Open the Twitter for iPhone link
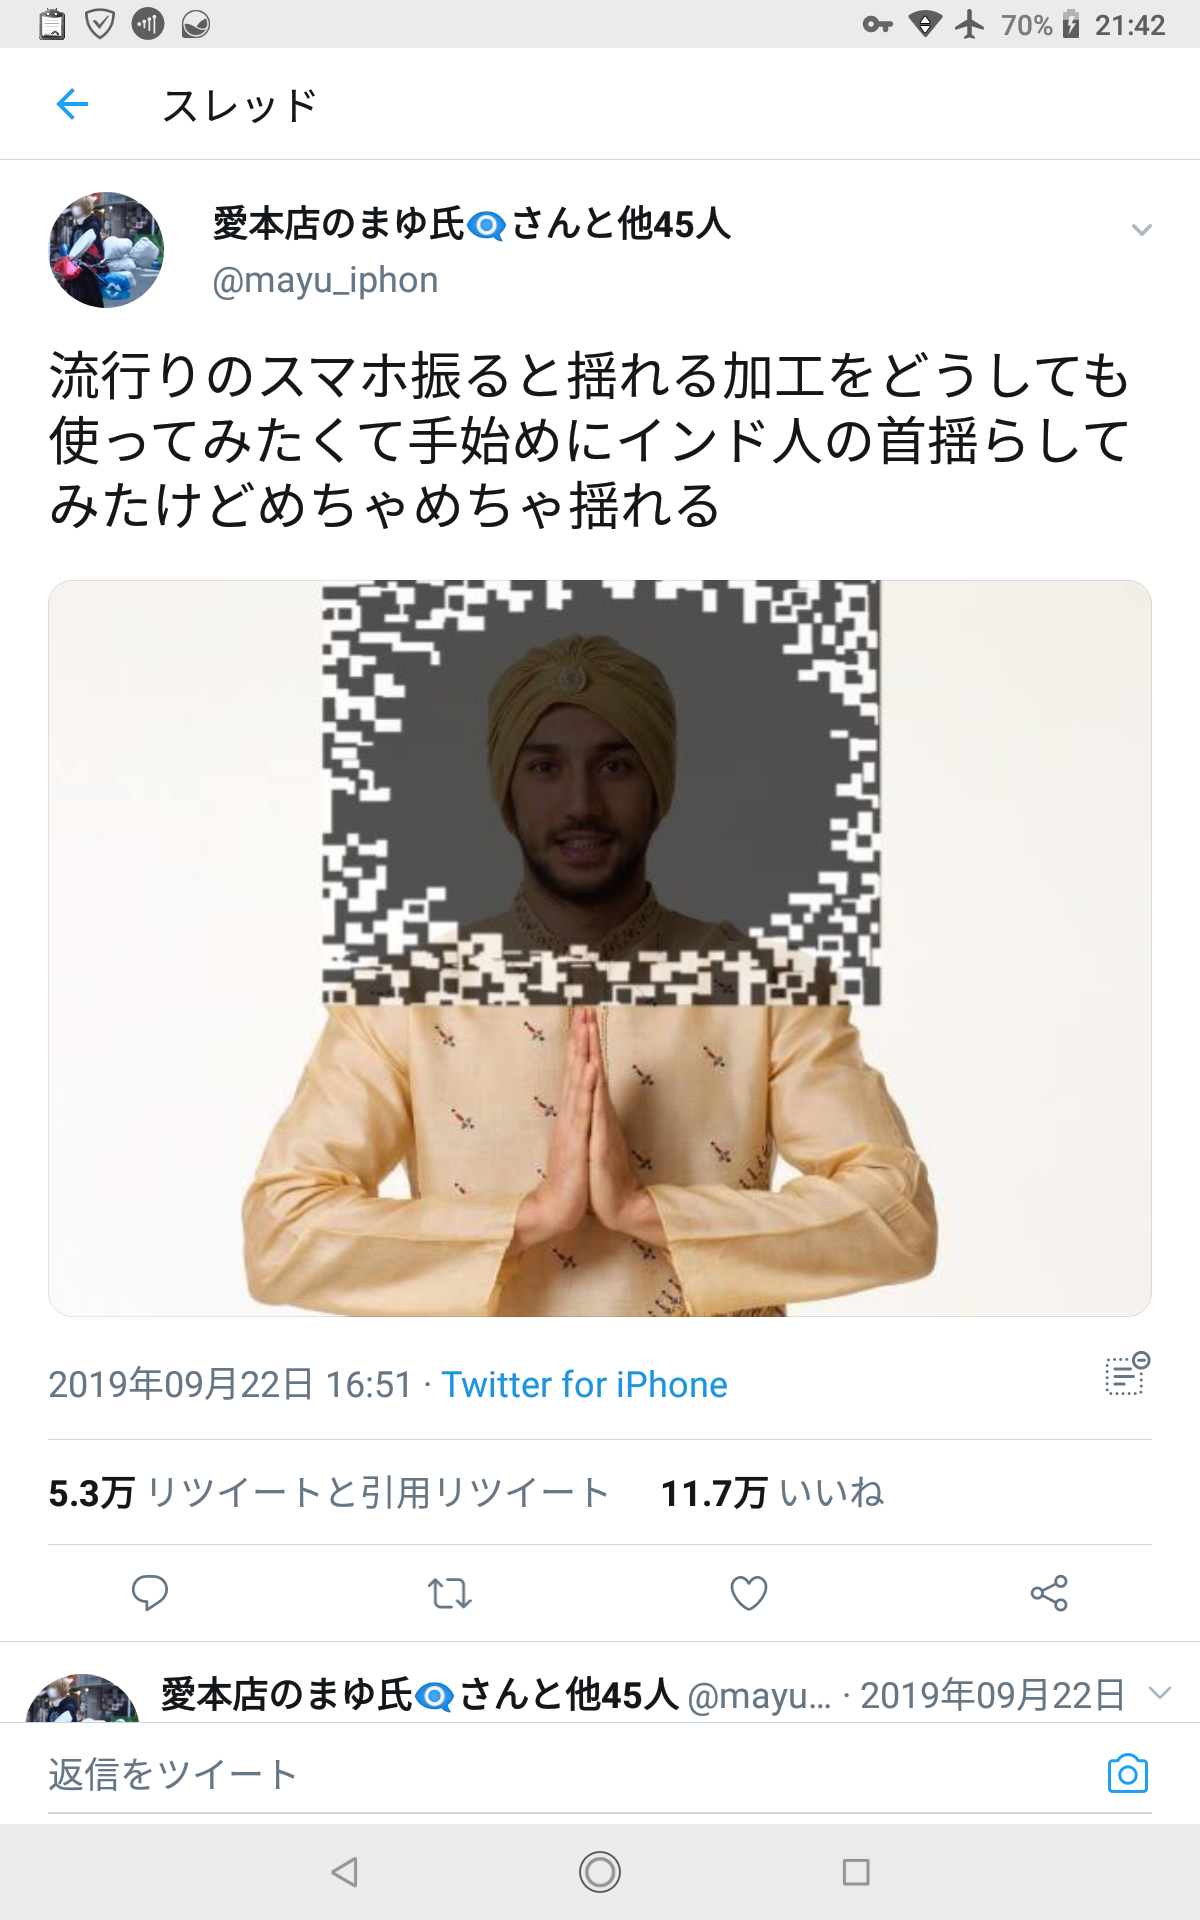The image size is (1200, 1920). [x=585, y=1384]
